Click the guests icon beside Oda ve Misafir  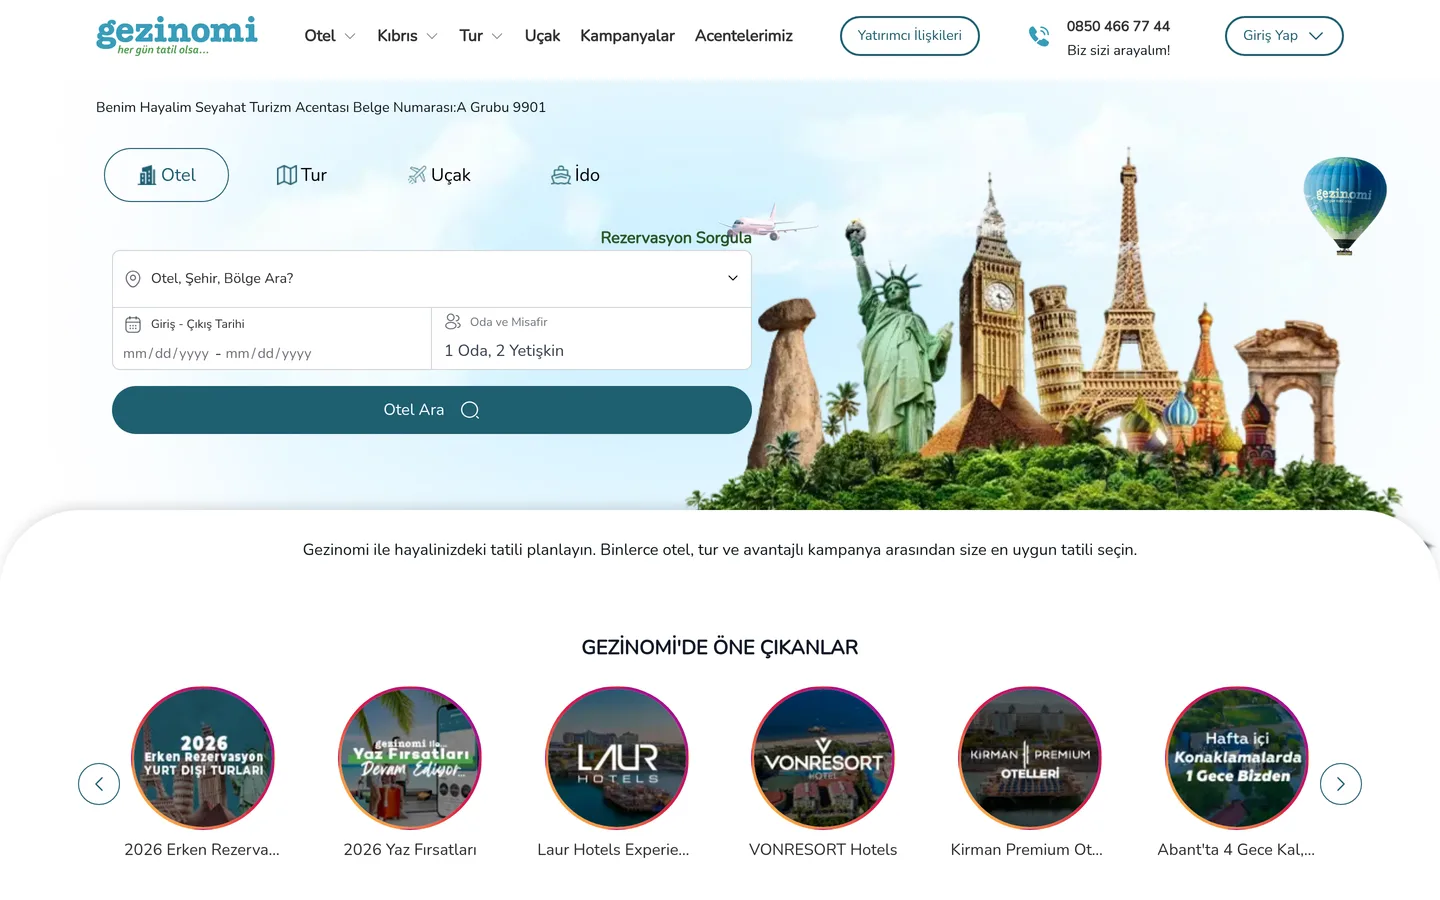click(453, 322)
